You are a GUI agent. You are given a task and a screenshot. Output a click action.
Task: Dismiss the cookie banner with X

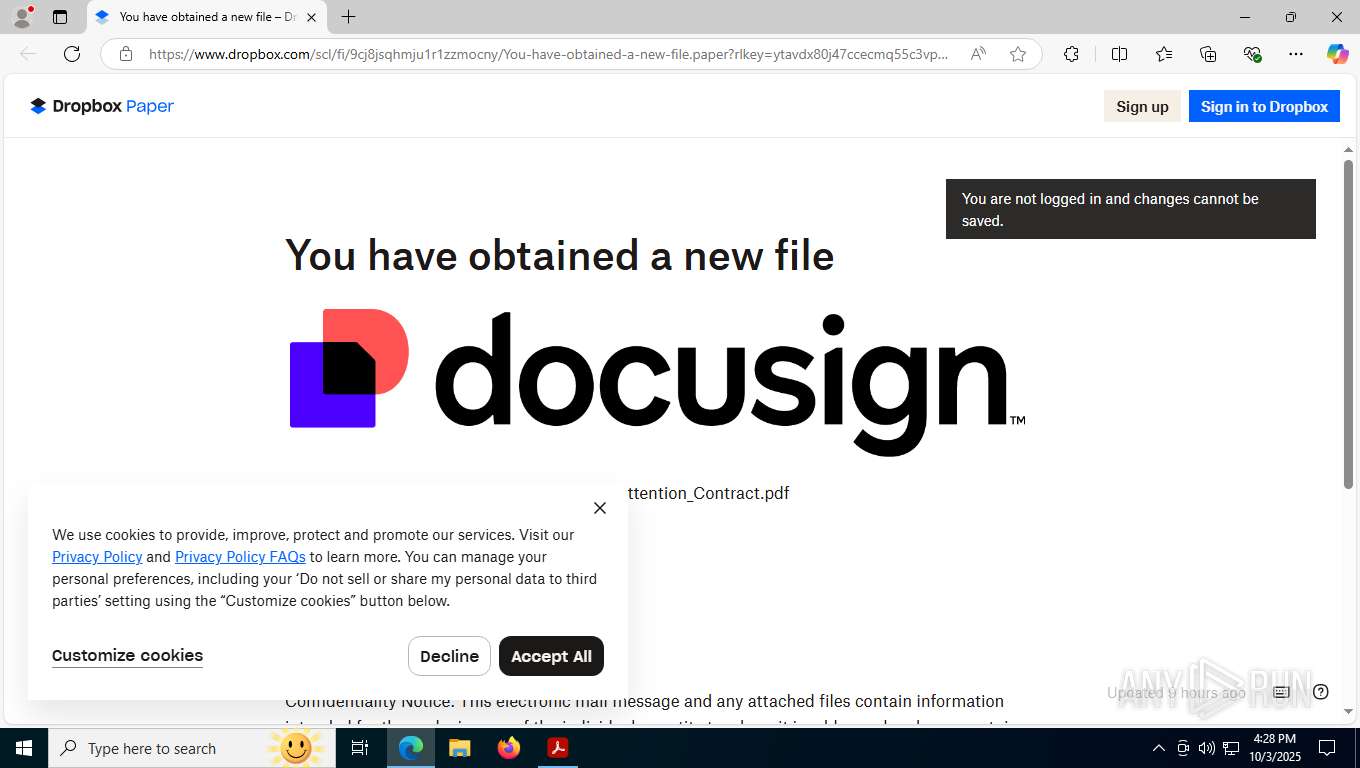[600, 508]
